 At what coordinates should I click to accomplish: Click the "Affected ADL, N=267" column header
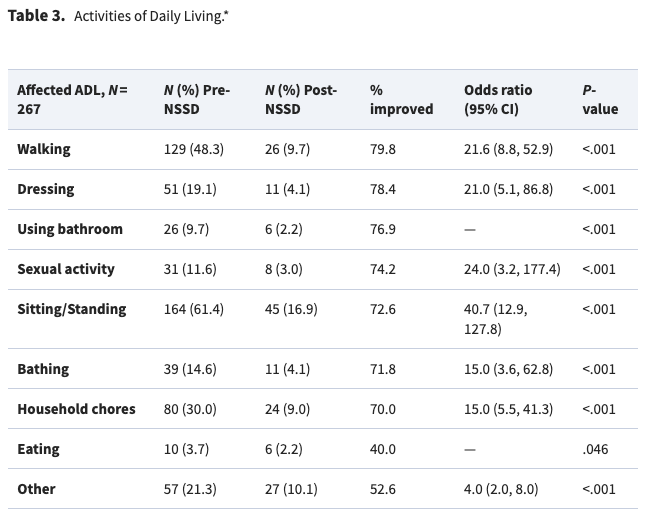72,99
